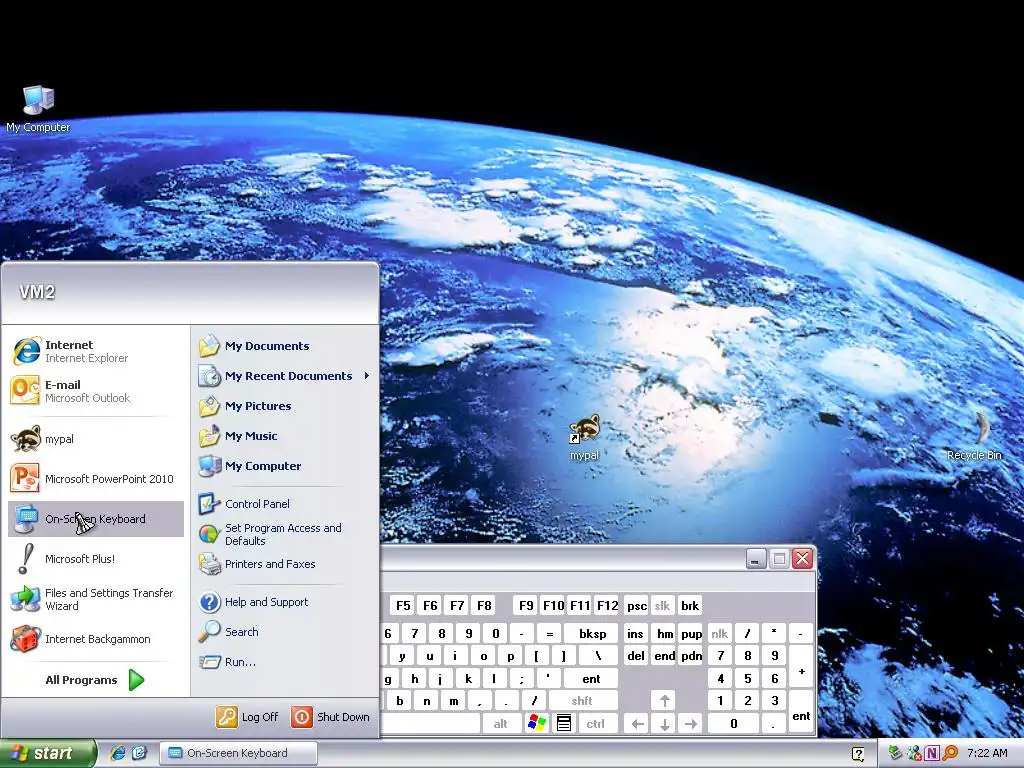Open Internet Explorer from Start menu
Screen dimensions: 1024x768
click(x=96, y=351)
